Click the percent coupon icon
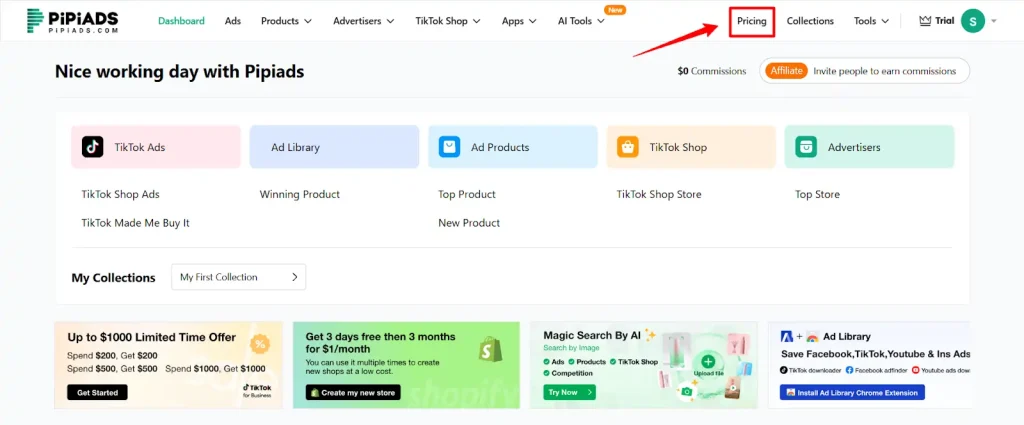 pos(259,343)
